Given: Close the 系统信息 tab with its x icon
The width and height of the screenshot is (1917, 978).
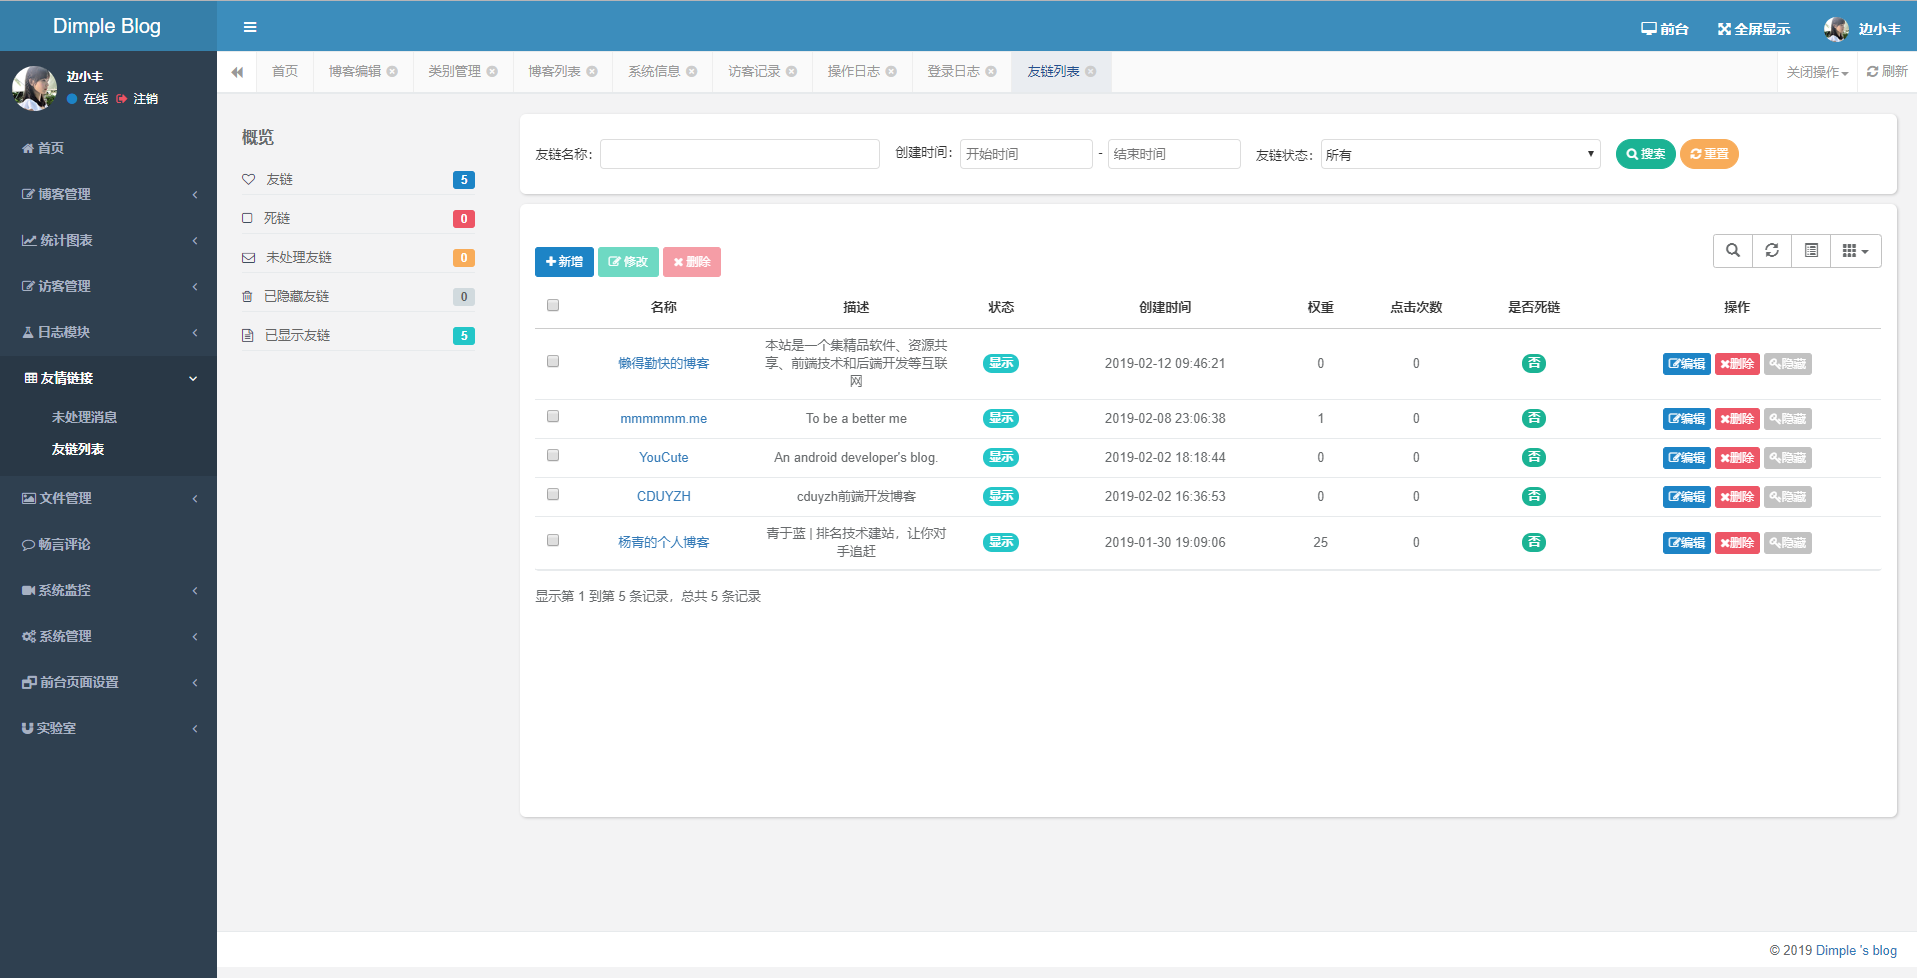Looking at the screenshot, I should click(x=691, y=72).
